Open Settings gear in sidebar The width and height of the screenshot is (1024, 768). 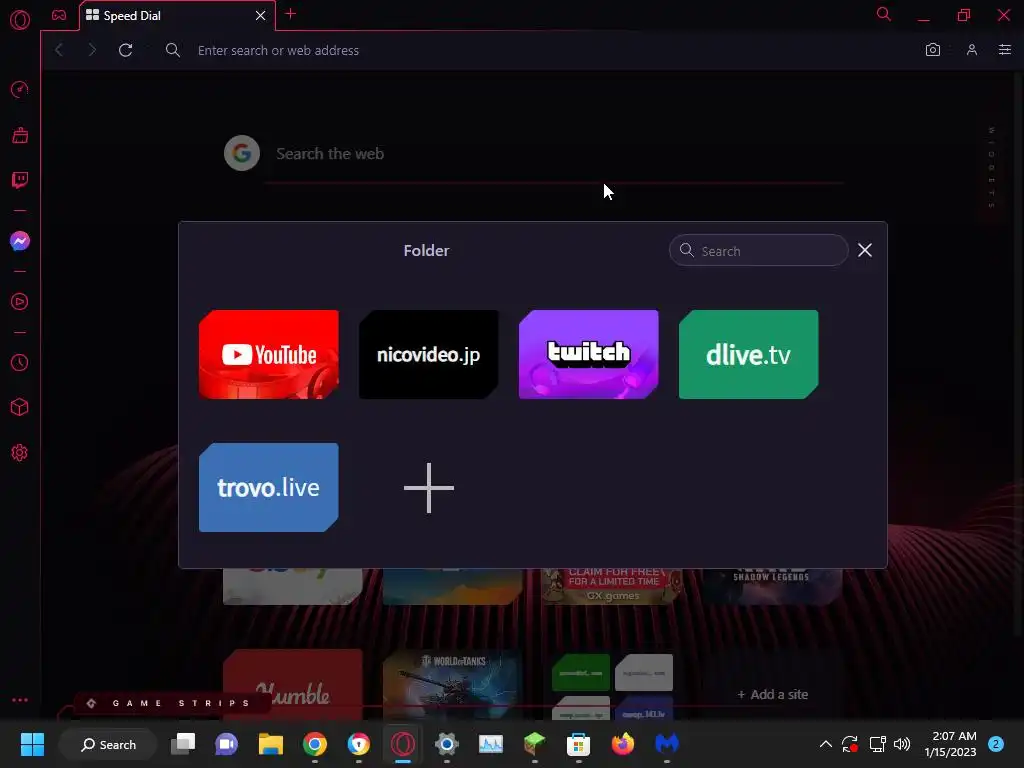(x=20, y=453)
